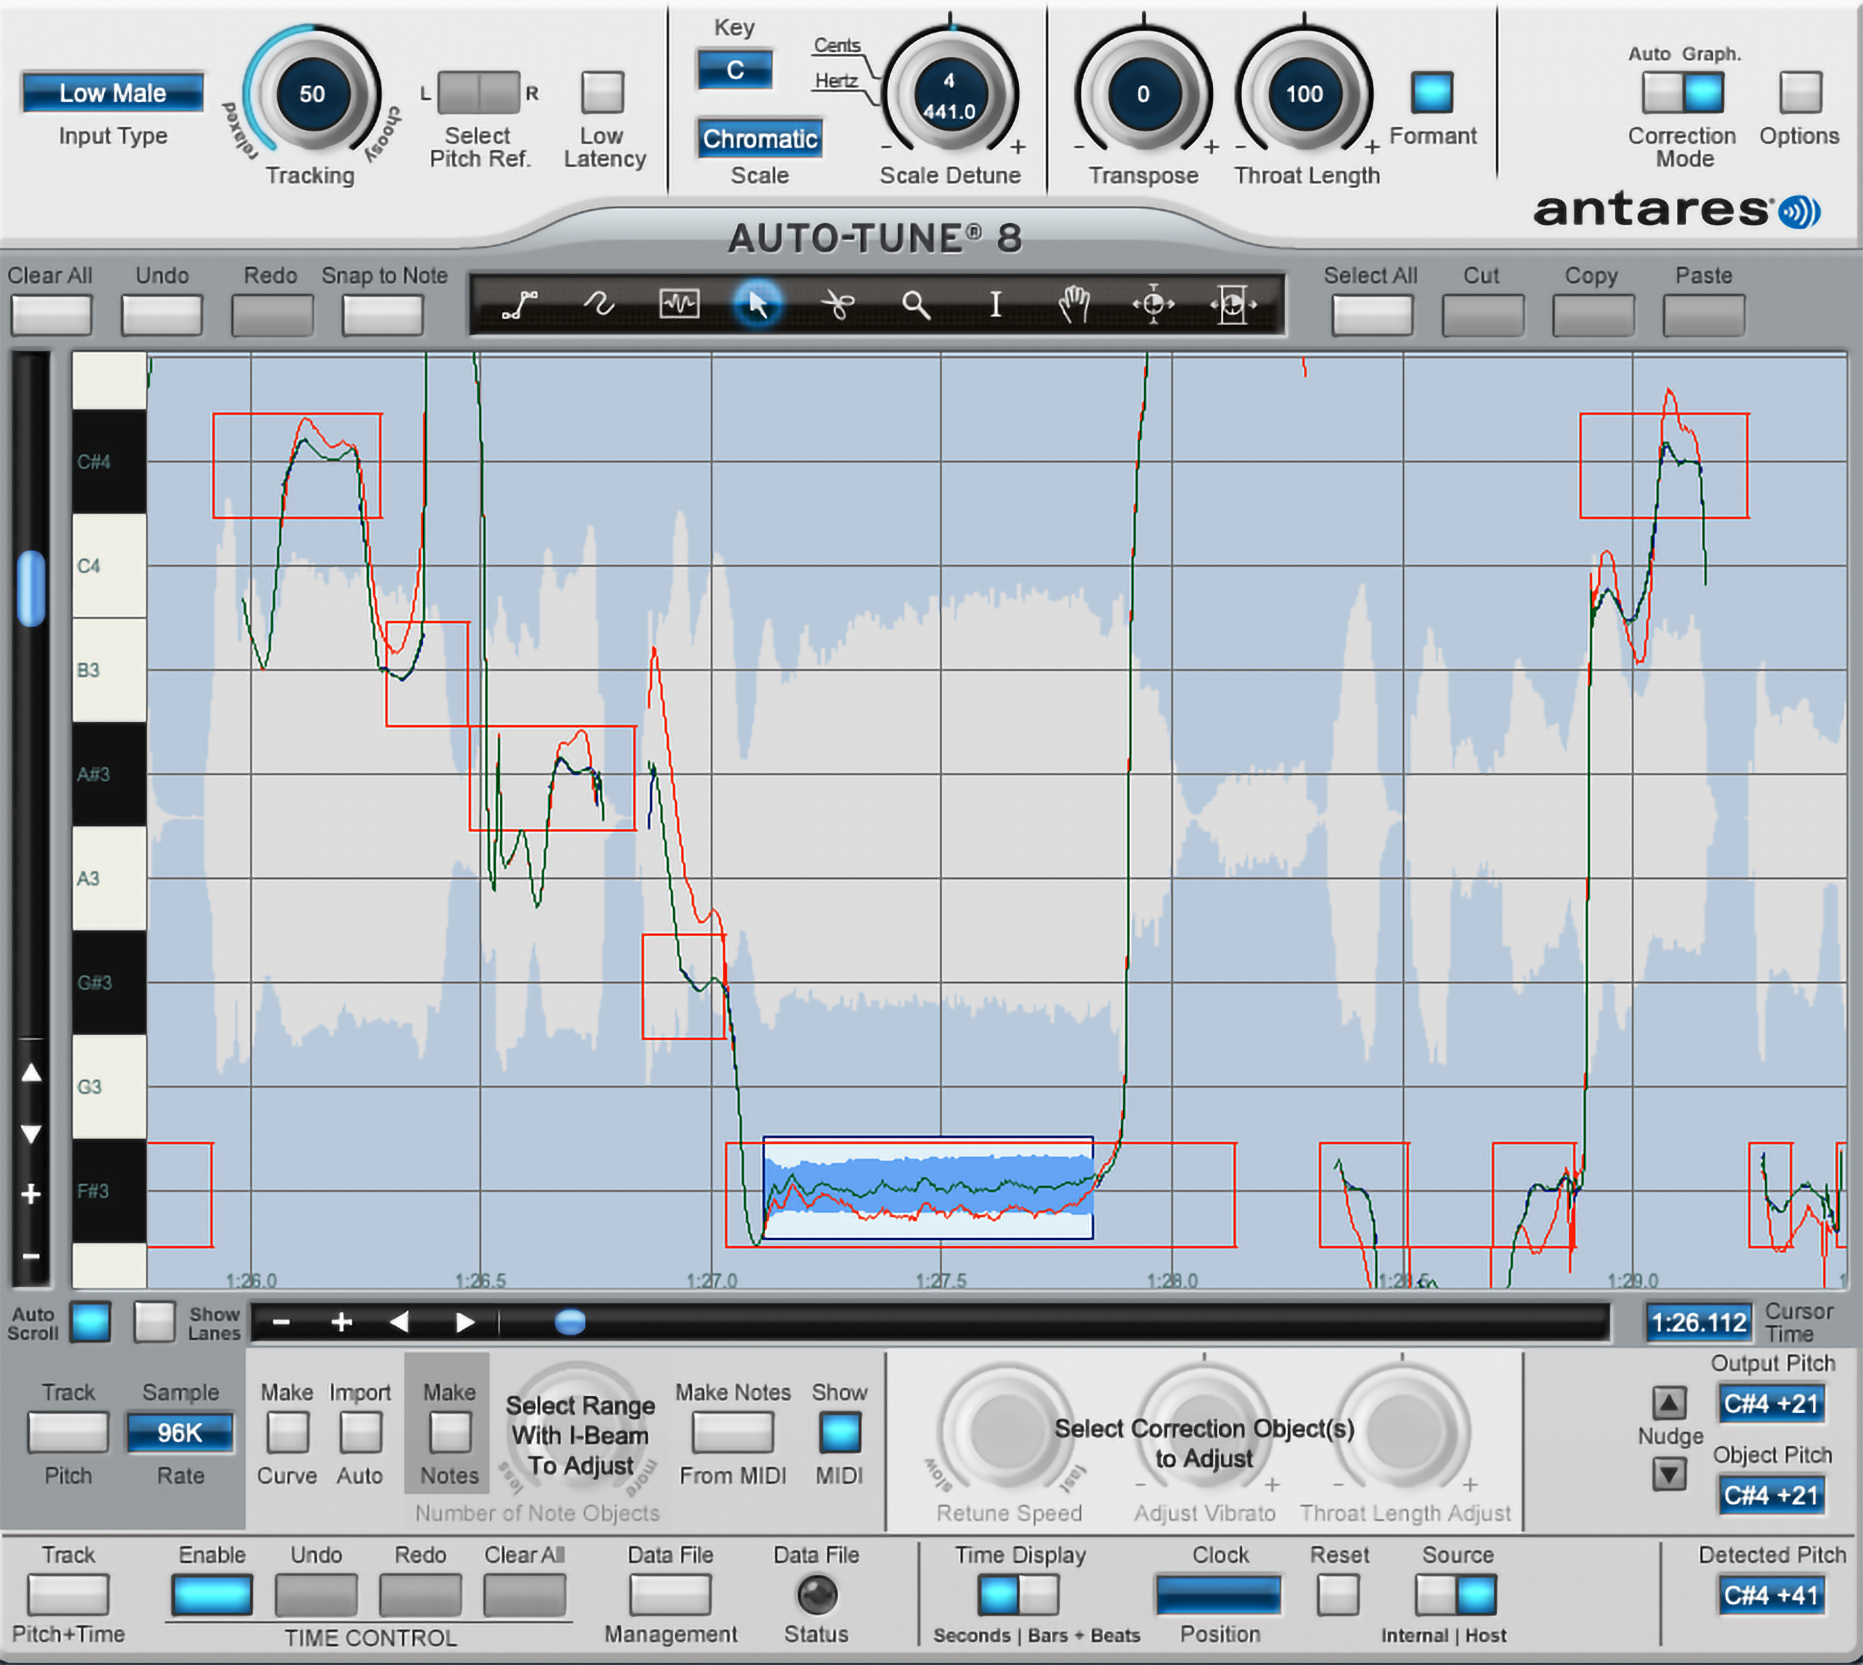Click the Import Auto button
The width and height of the screenshot is (1863, 1665).
360,1433
